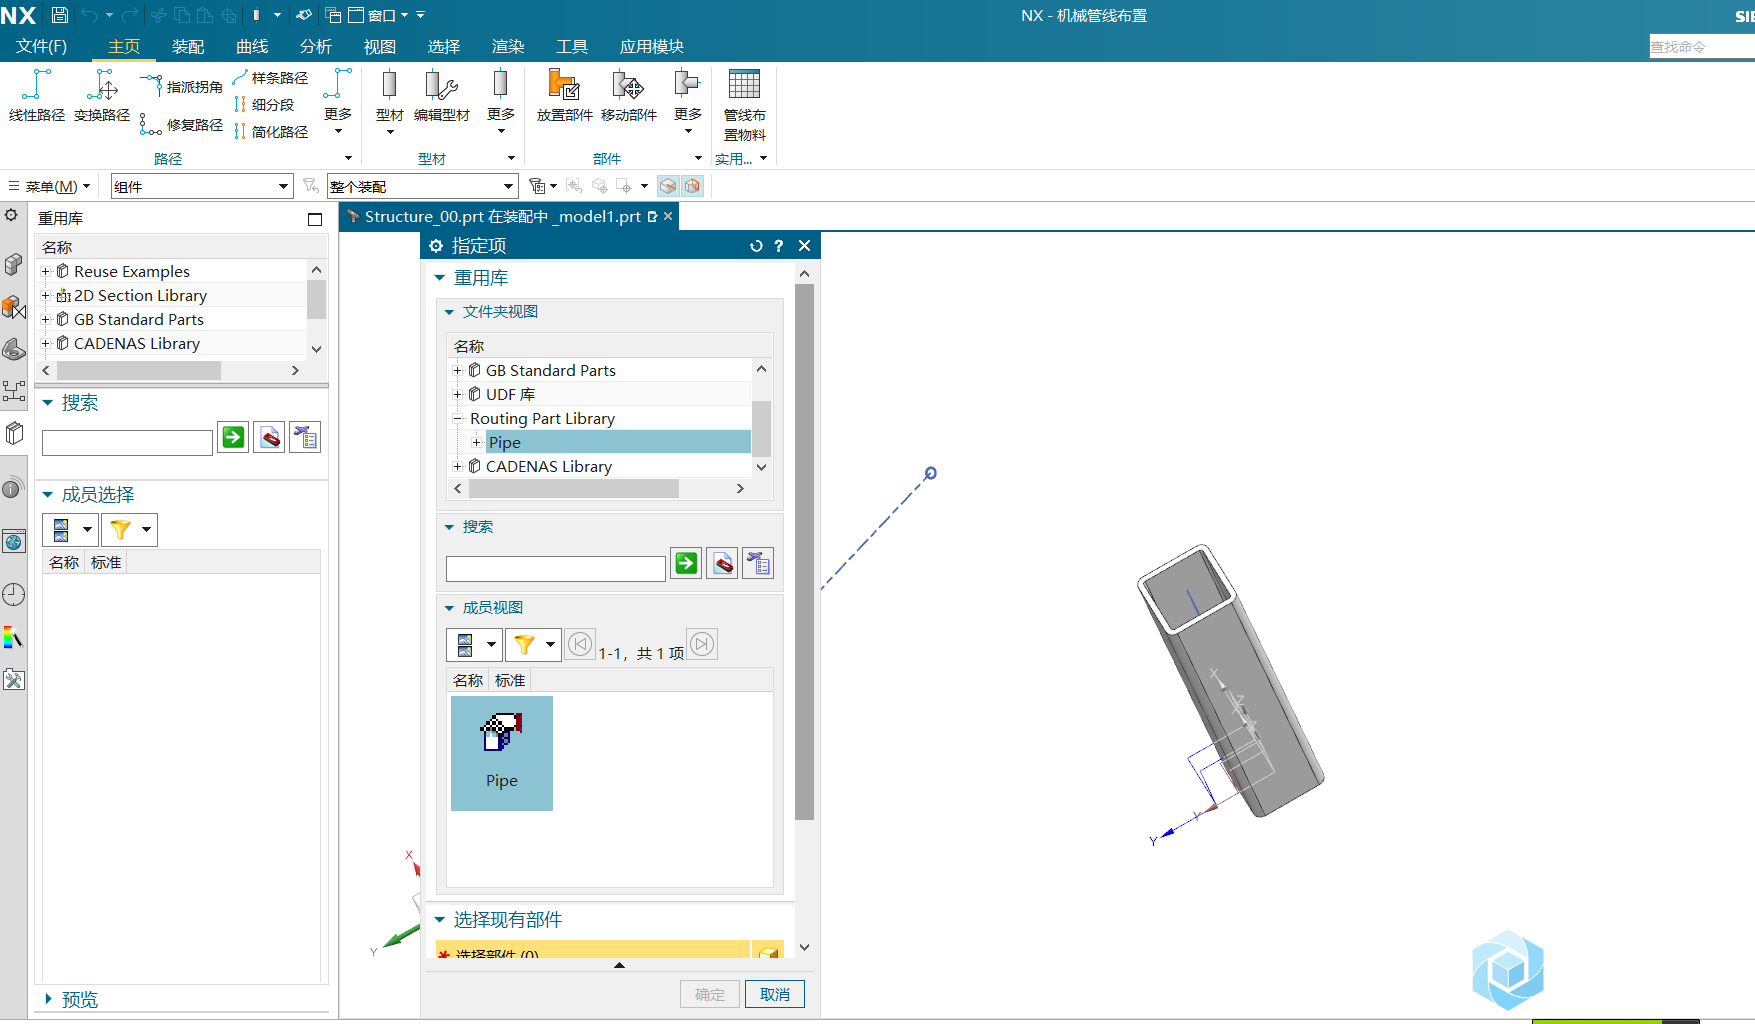Click the 查找命令 command finder box
The height and width of the screenshot is (1024, 1755).
click(1702, 46)
